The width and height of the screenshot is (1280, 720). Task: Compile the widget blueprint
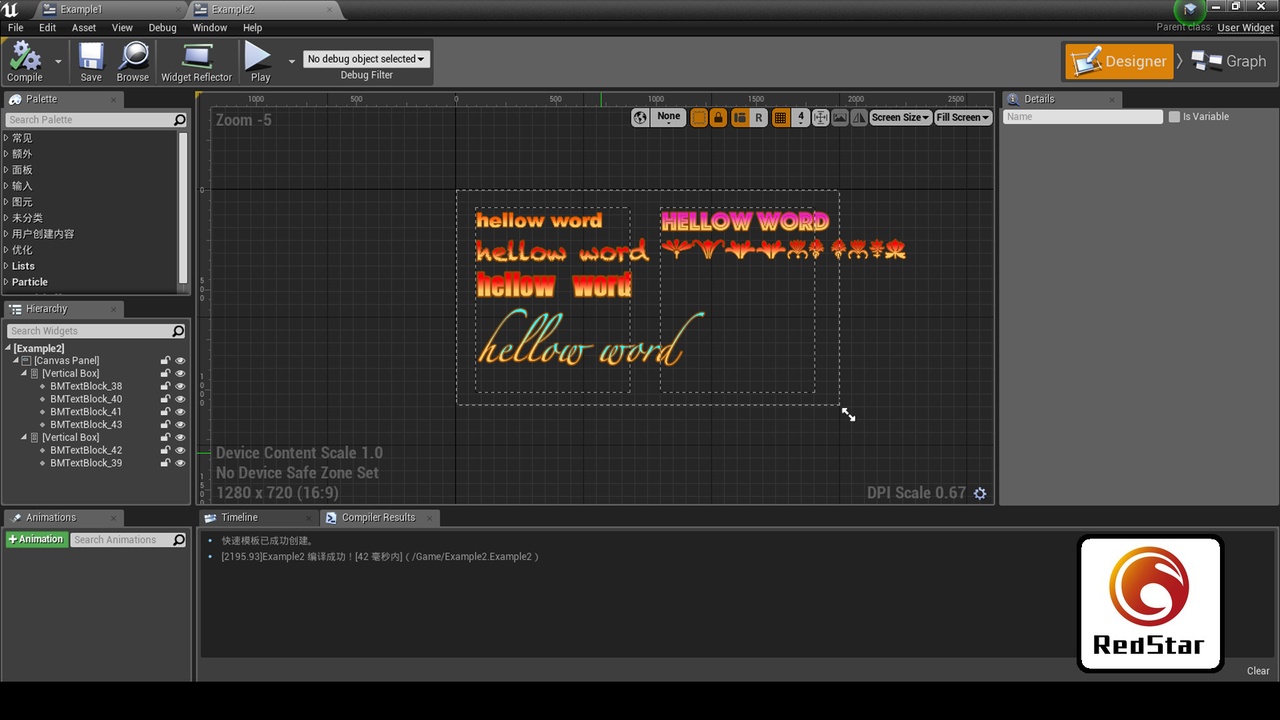point(25,62)
